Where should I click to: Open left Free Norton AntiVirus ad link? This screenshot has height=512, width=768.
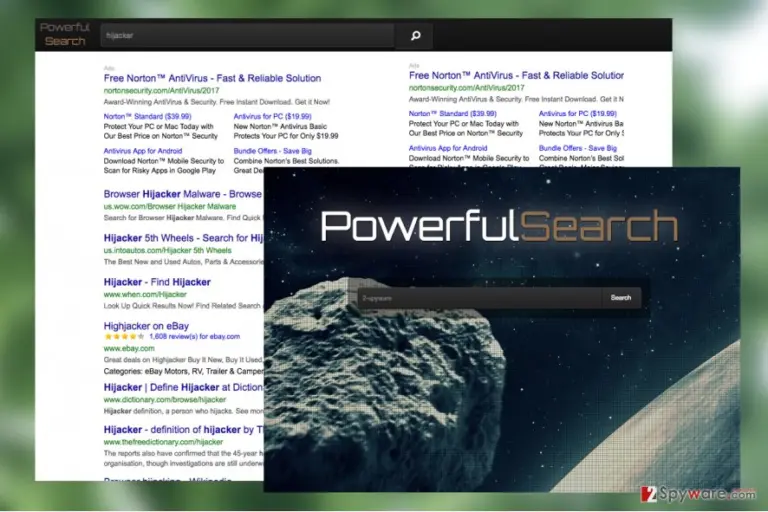tap(212, 78)
